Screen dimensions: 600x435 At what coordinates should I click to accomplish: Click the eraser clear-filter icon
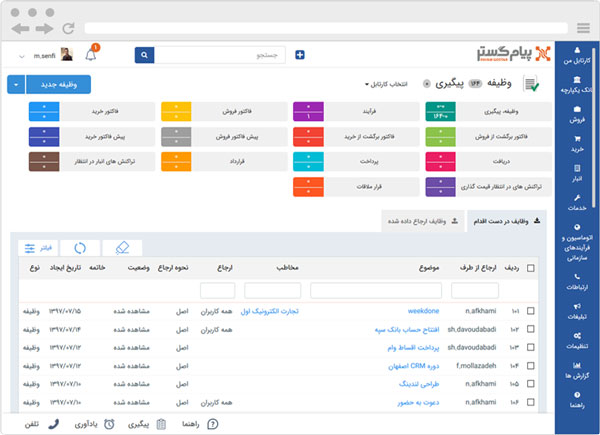point(123,247)
